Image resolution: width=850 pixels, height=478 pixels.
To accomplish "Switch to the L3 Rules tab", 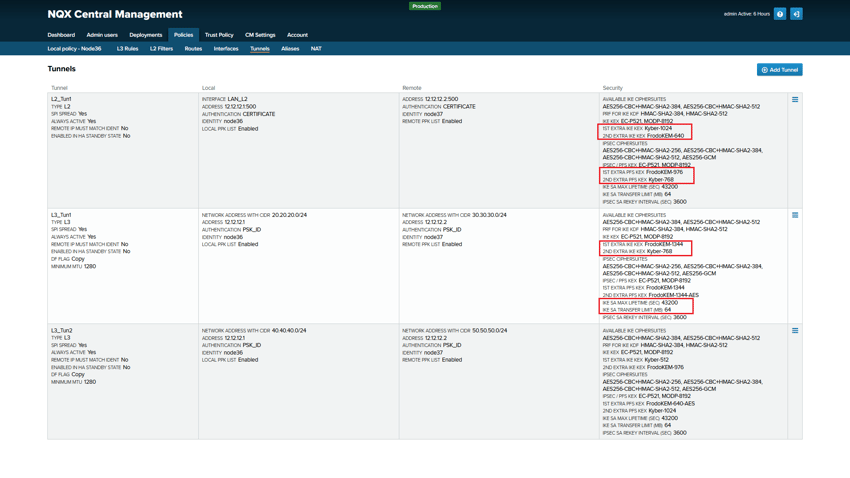I will point(127,49).
